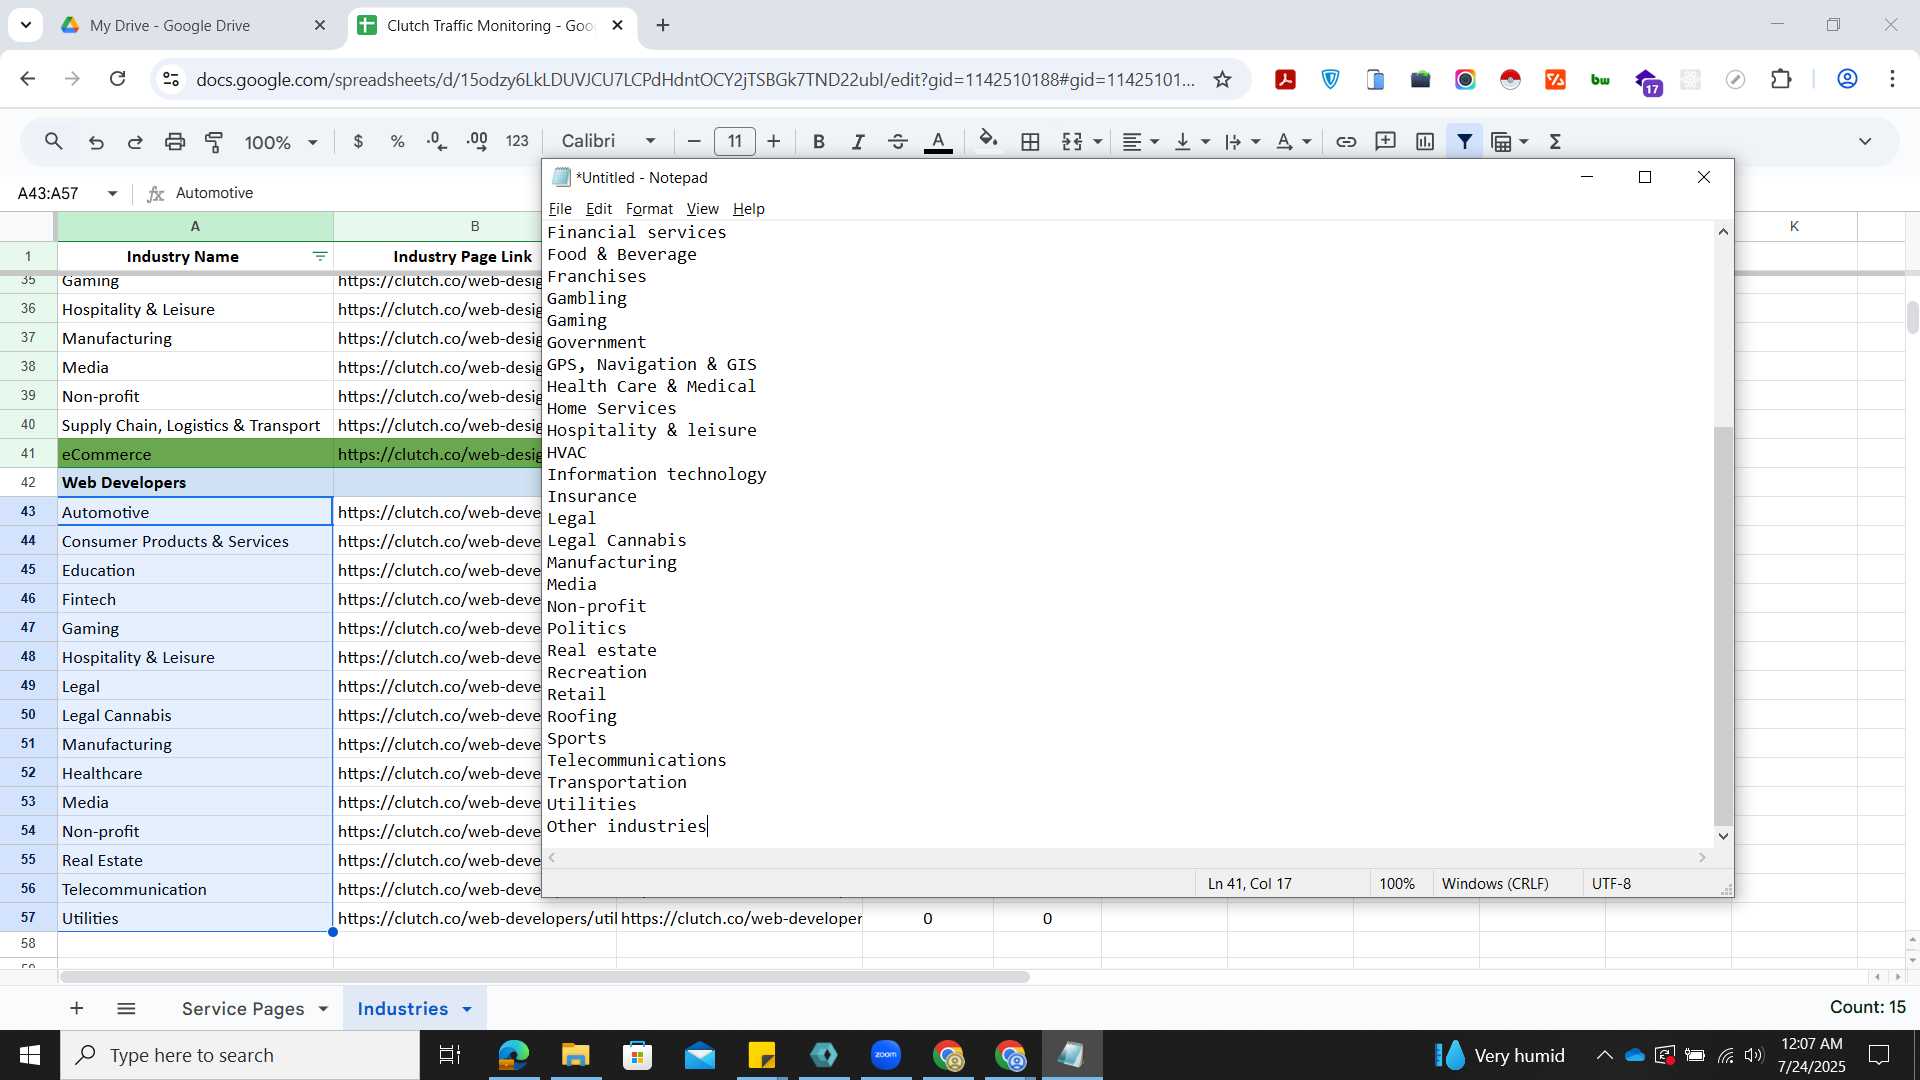
Task: Expand the merge type dropdown arrow
Action: (1098, 142)
